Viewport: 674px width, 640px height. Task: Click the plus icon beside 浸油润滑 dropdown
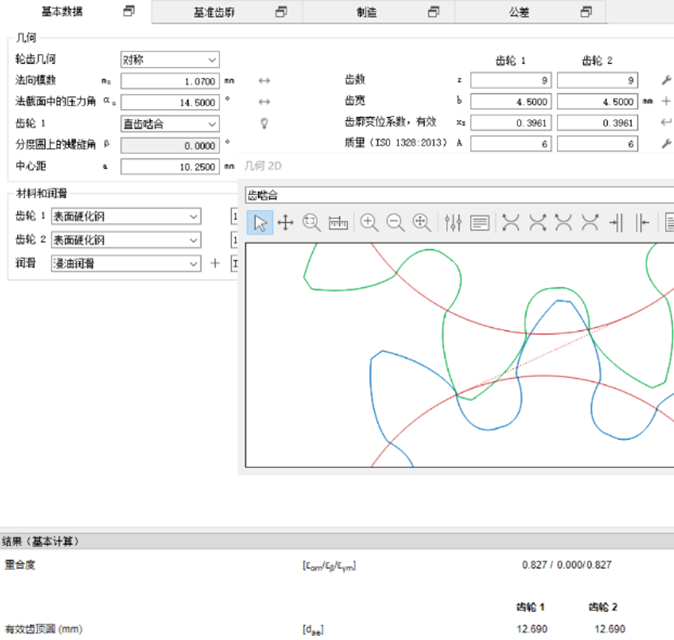(x=213, y=264)
